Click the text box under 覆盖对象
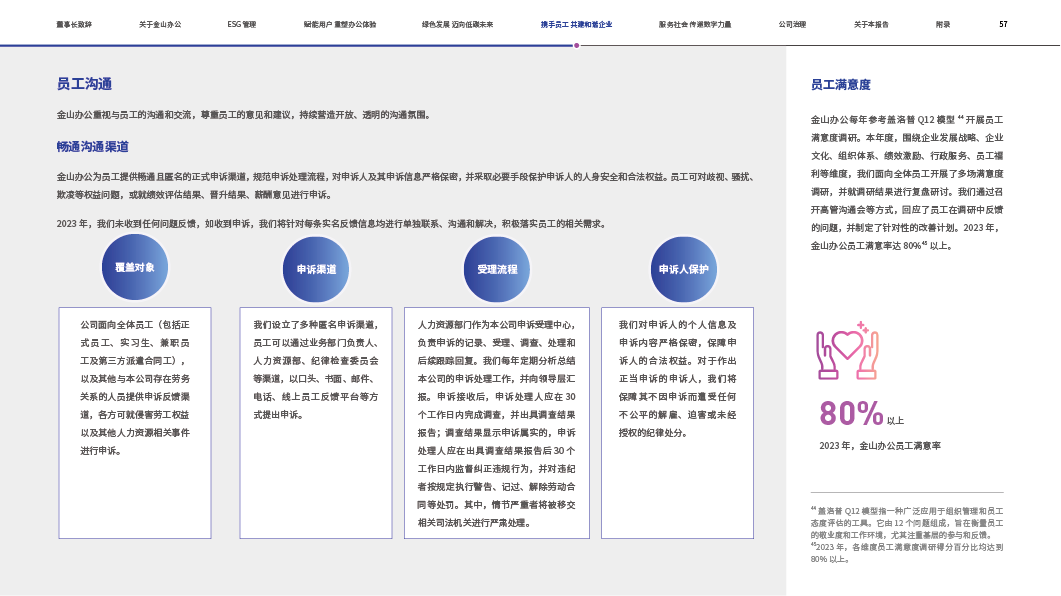The width and height of the screenshot is (1061, 596). coord(135,422)
